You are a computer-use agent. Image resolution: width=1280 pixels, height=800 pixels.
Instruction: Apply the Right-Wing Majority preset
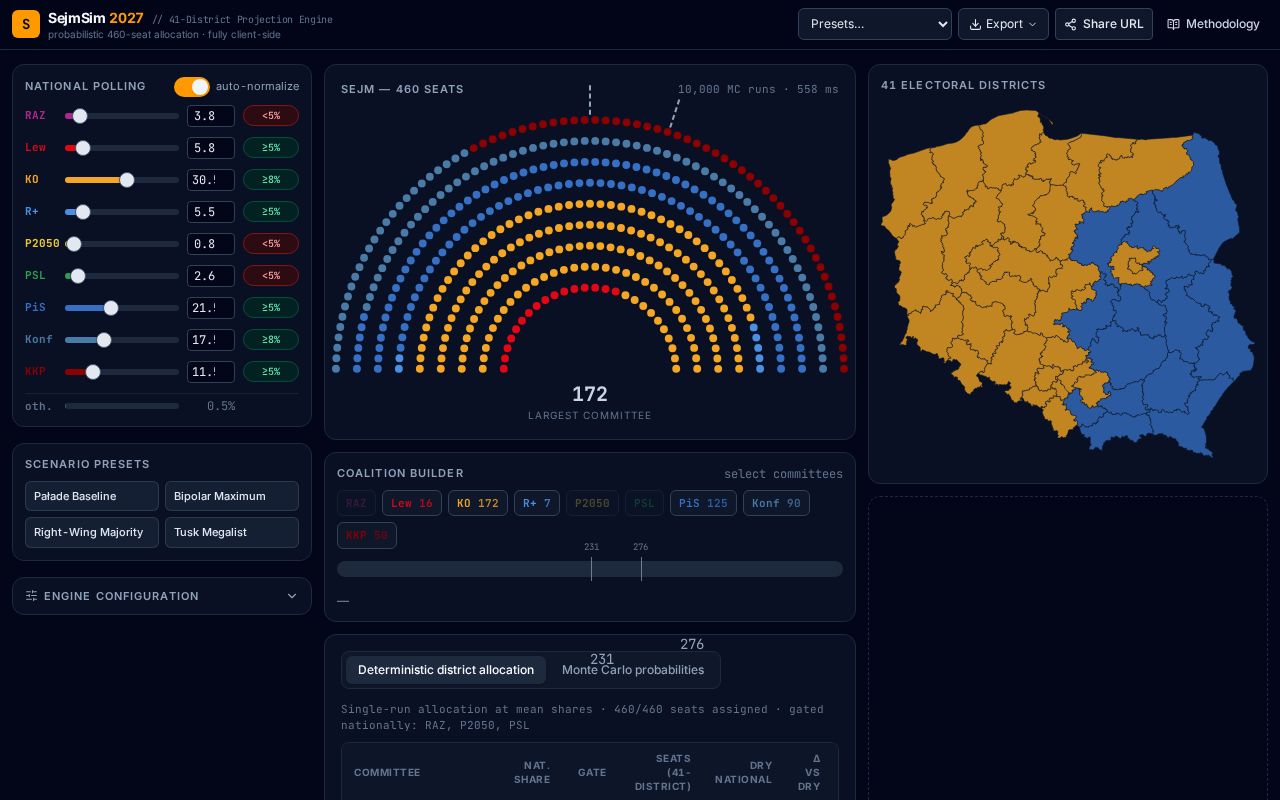92,532
